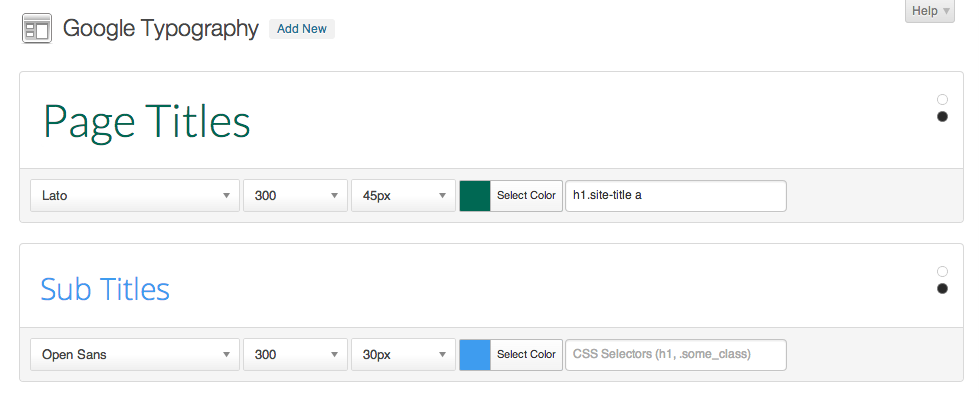Click the Google Typography page icon

[37, 29]
